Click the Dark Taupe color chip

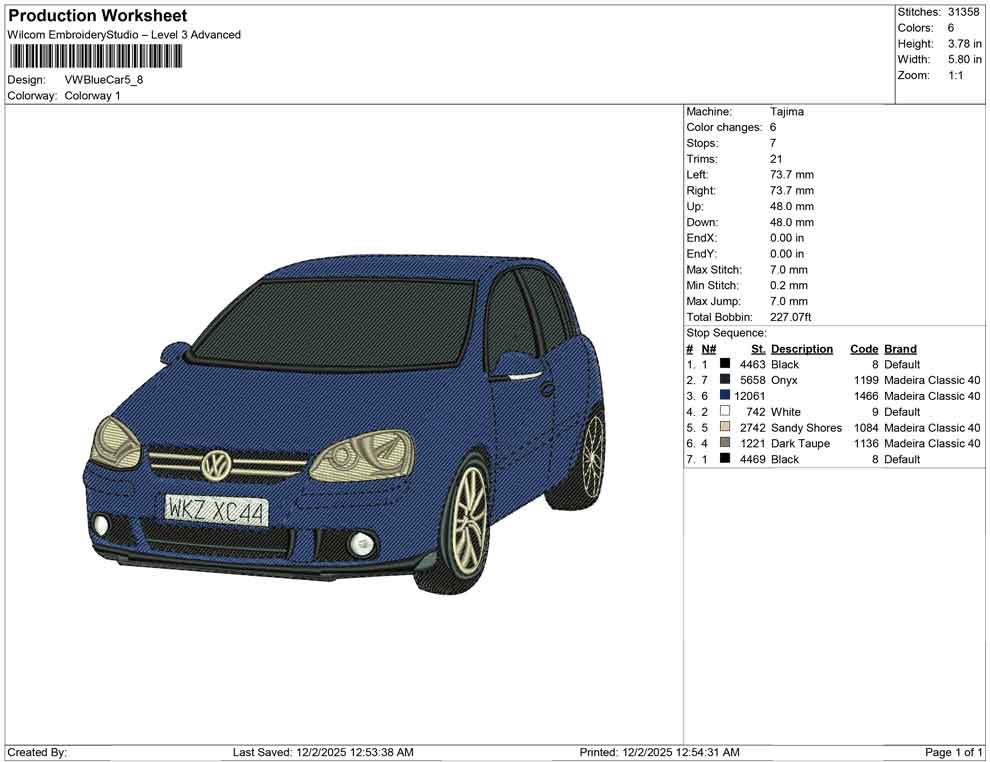[x=724, y=443]
